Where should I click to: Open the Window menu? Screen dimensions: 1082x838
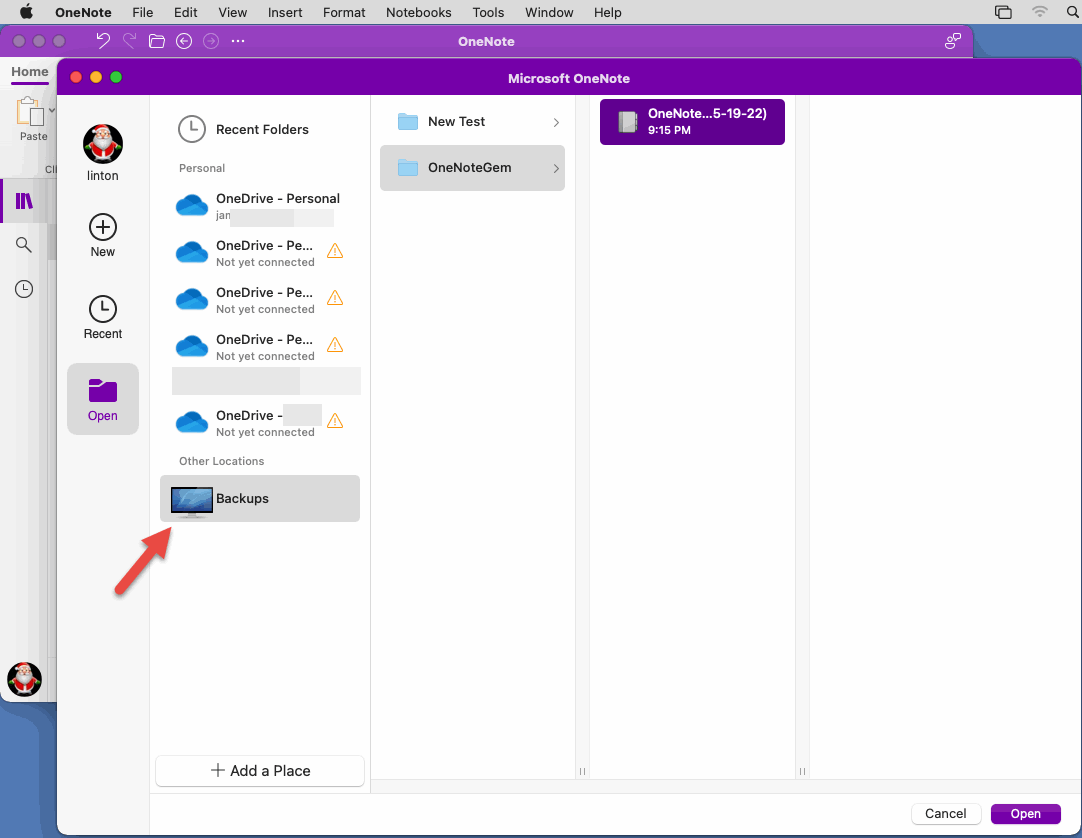549,12
